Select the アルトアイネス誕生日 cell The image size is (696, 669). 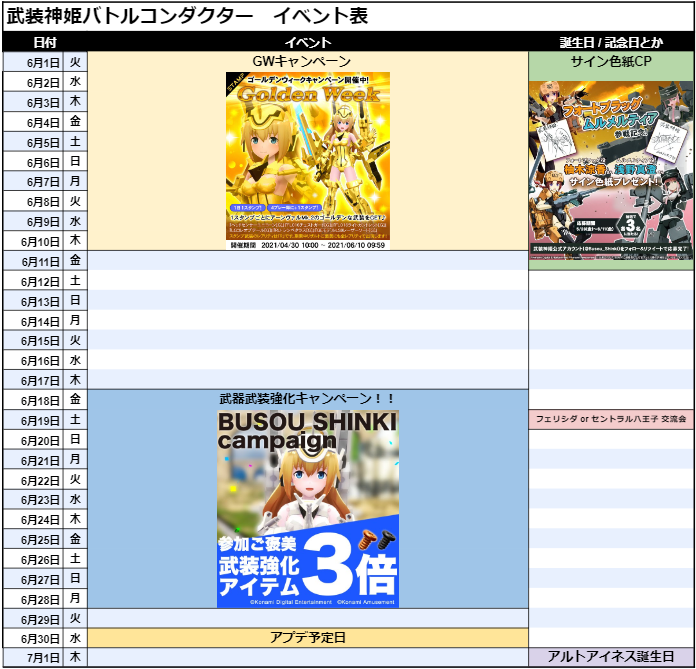[610, 657]
